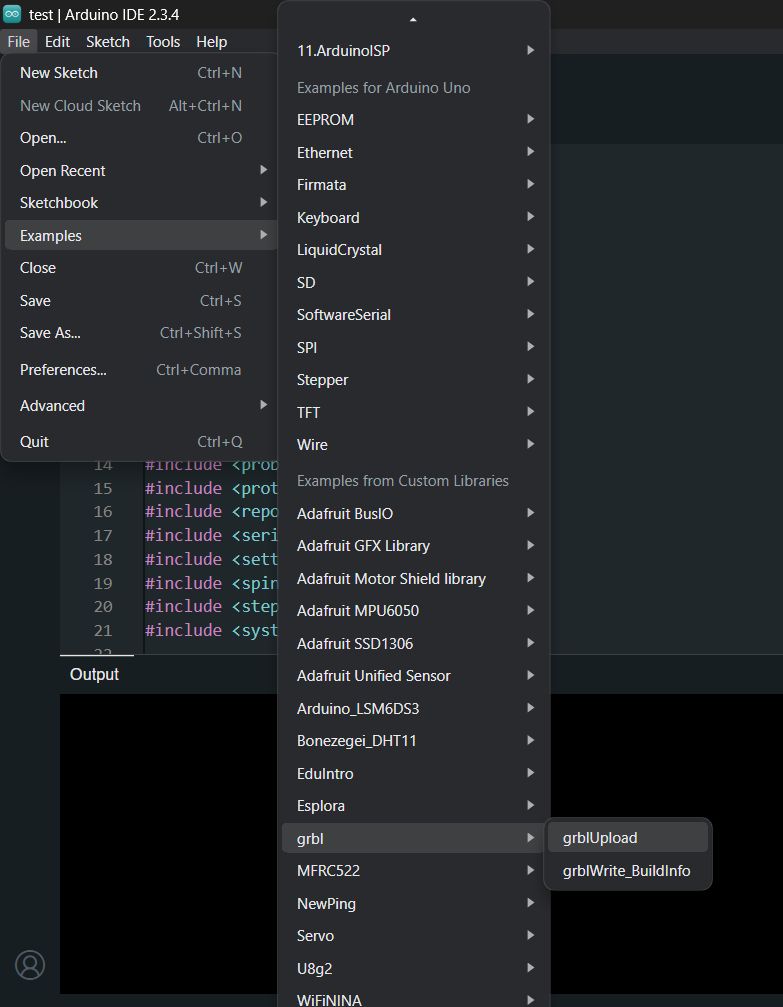783x1007 pixels.
Task: Expand MFRC522 examples submenu
Action: (x=414, y=870)
